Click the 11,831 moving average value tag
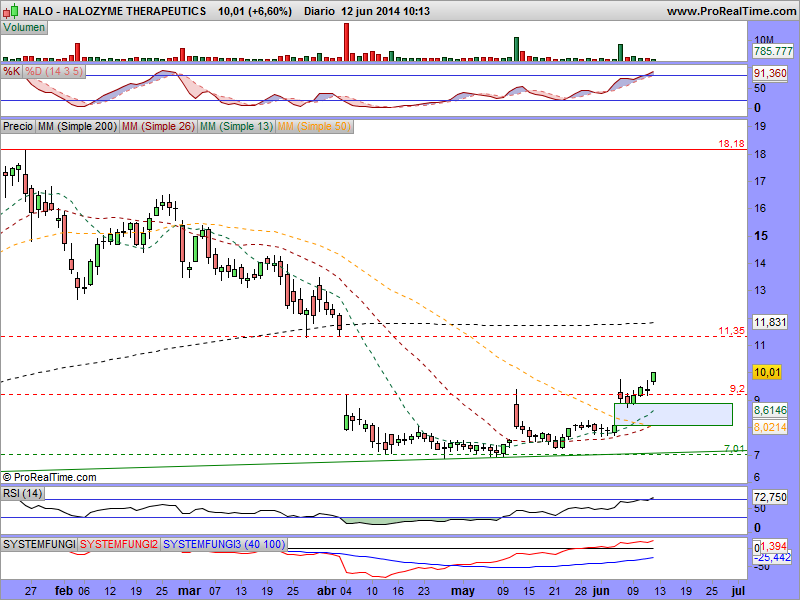This screenshot has width=800, height=600. click(x=770, y=322)
